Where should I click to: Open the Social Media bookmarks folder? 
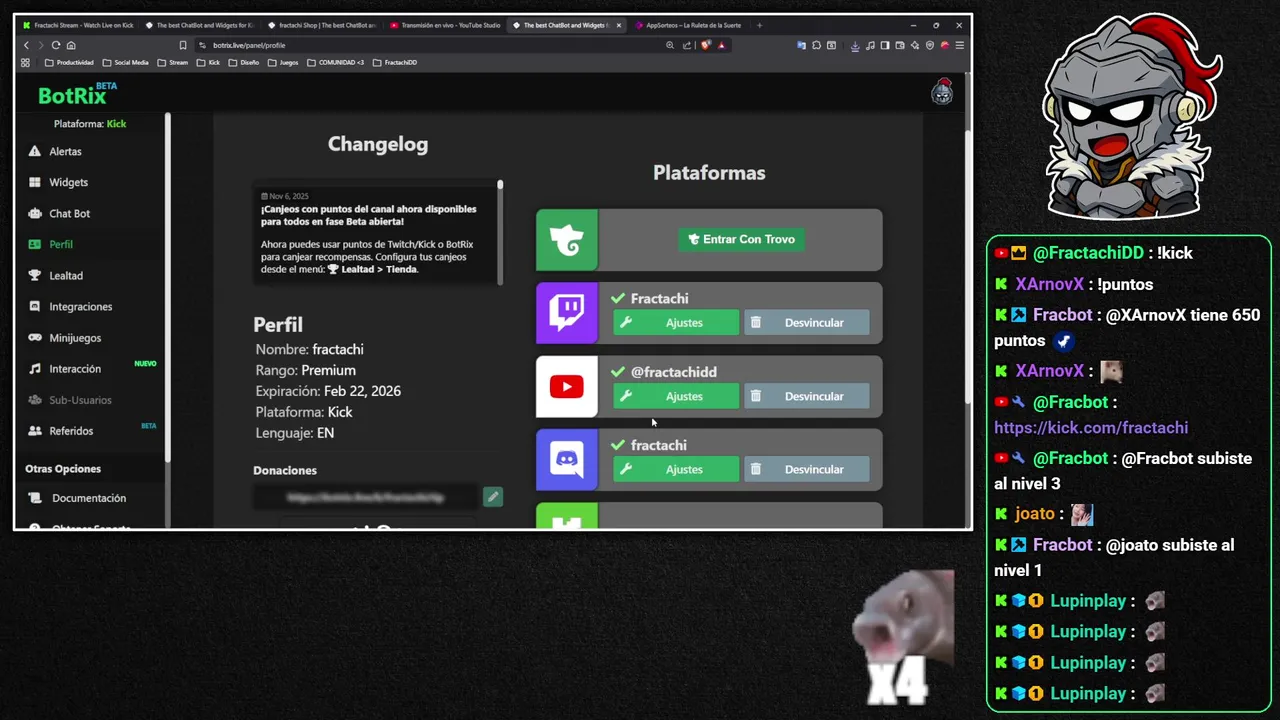pyautogui.click(x=125, y=62)
